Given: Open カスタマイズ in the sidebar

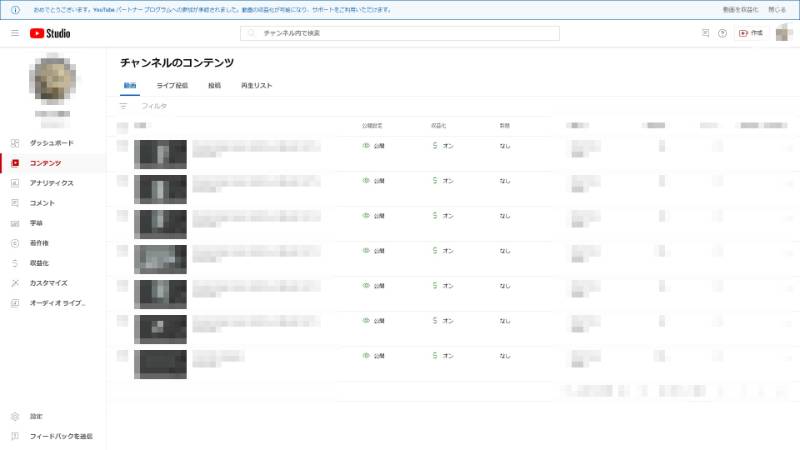Looking at the screenshot, I should pyautogui.click(x=53, y=283).
